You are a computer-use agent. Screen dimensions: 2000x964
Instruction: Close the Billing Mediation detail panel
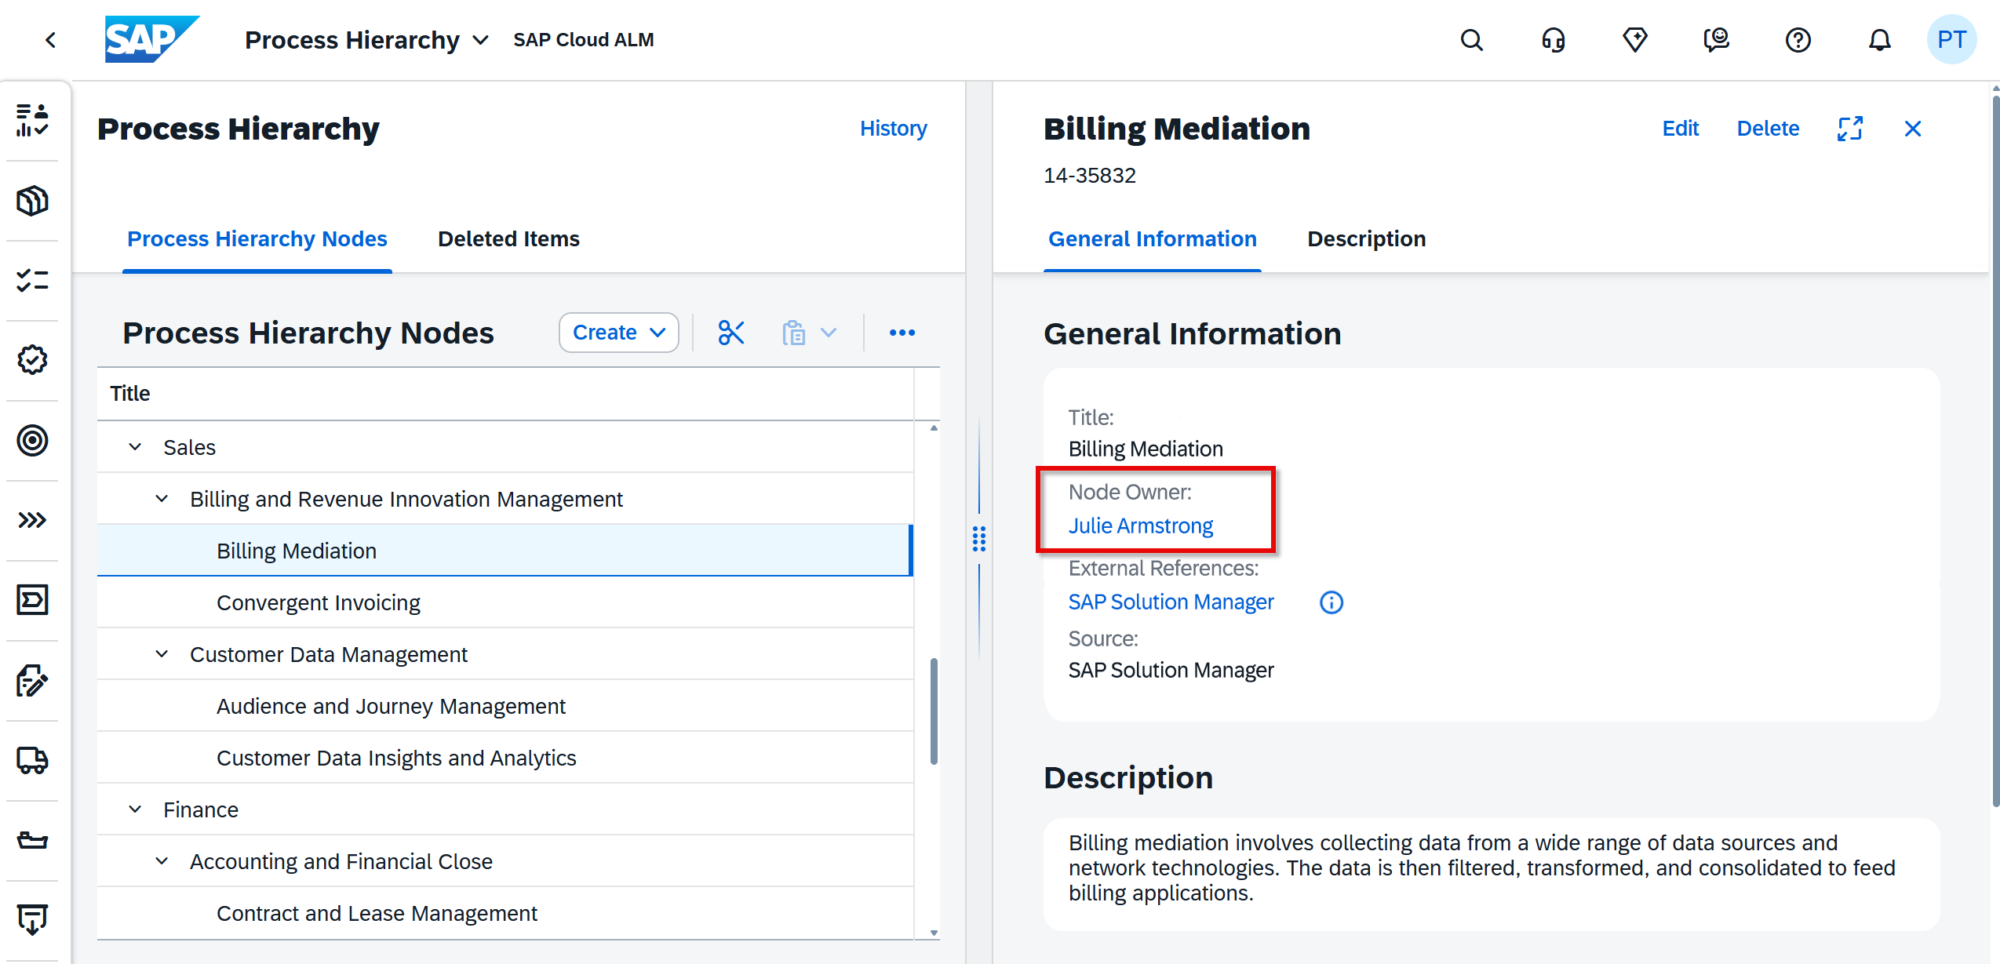[x=1913, y=129]
